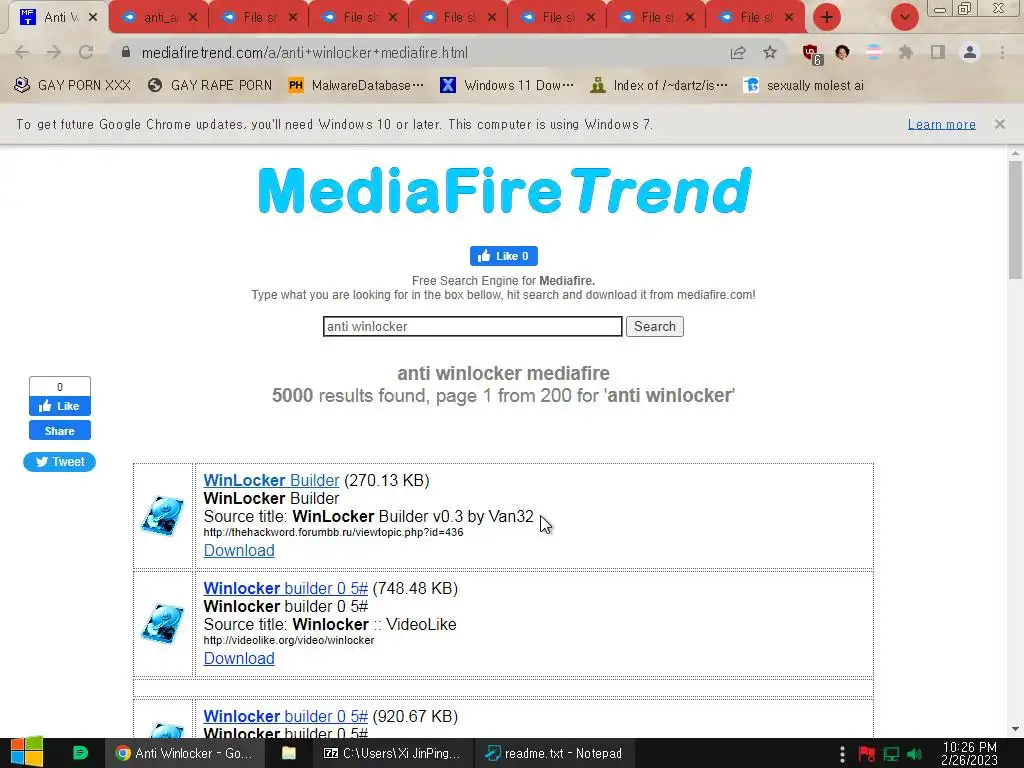The image size is (1024, 768).
Task: Click the scrollbar up arrow
Action: pyautogui.click(x=1015, y=153)
